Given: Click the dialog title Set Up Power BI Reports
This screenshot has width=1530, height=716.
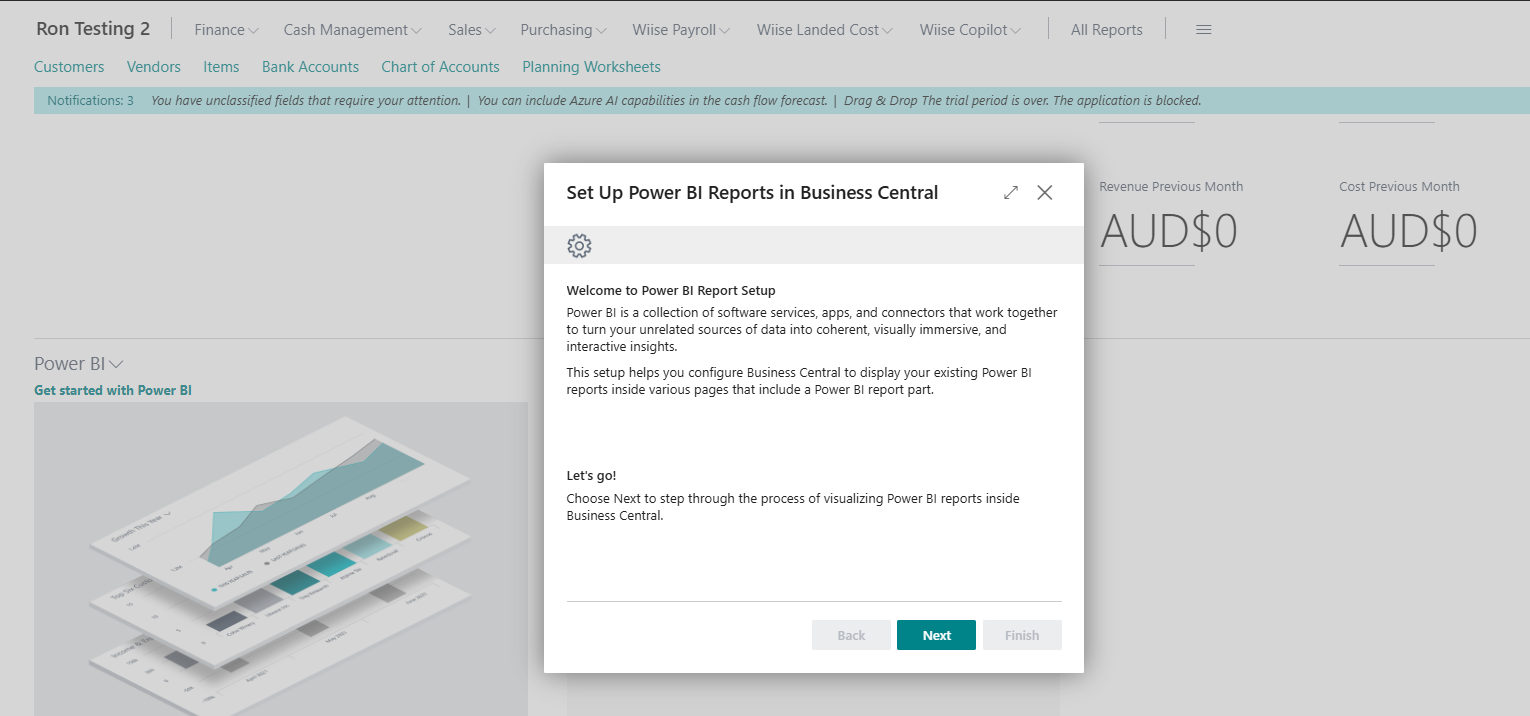Looking at the screenshot, I should click(752, 193).
